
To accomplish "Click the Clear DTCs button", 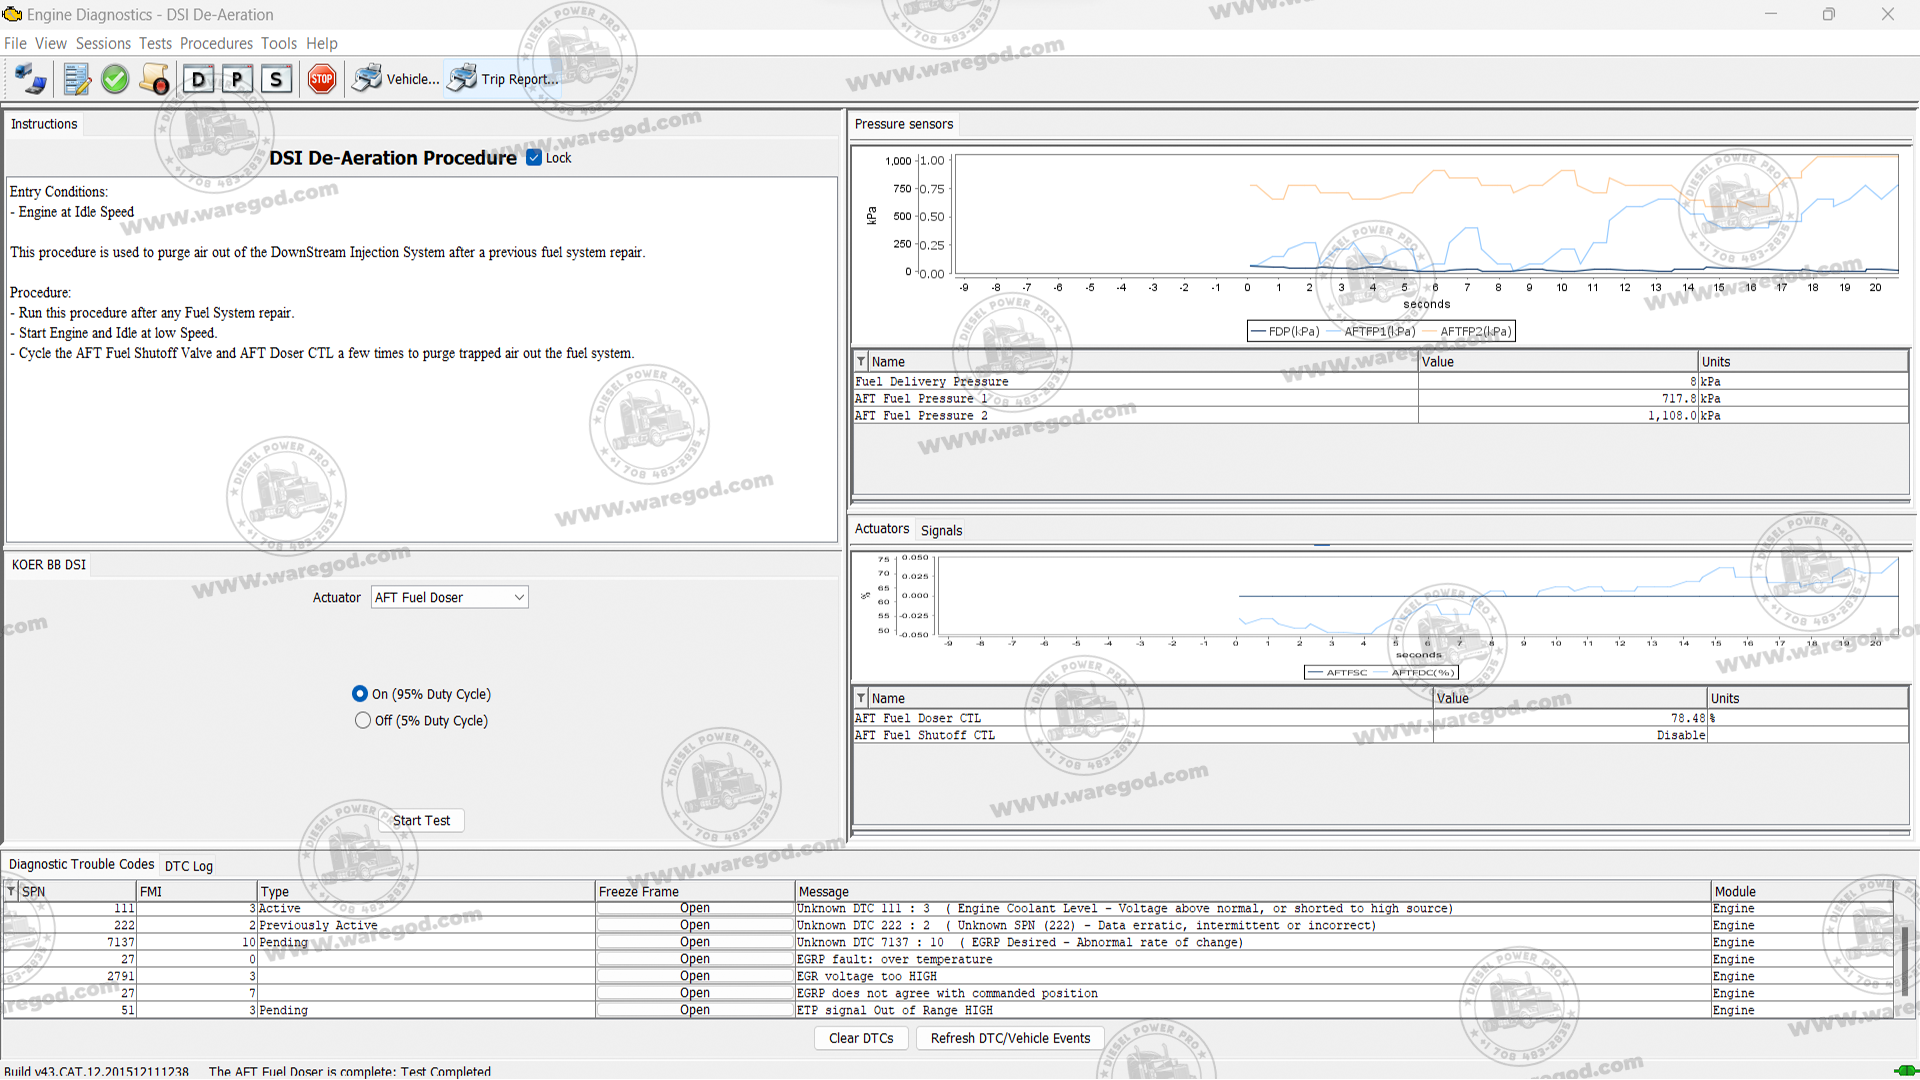I will [x=861, y=1039].
